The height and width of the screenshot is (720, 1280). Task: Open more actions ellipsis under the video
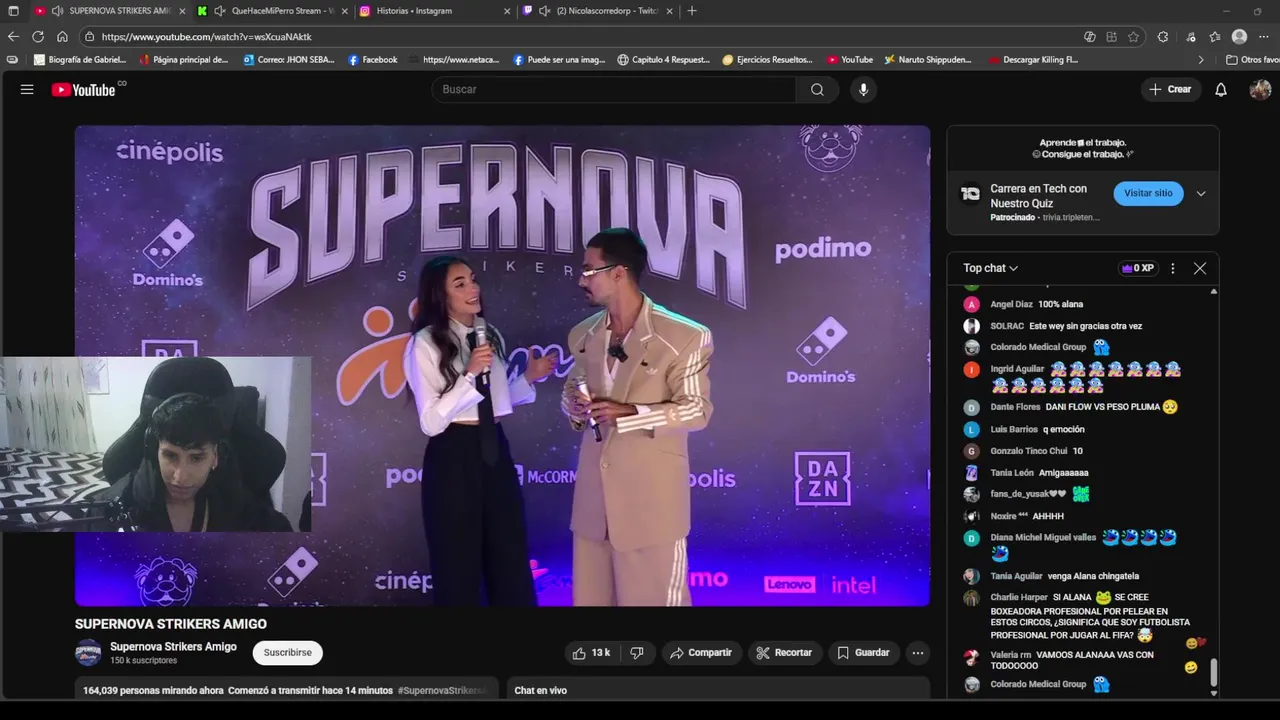917,653
